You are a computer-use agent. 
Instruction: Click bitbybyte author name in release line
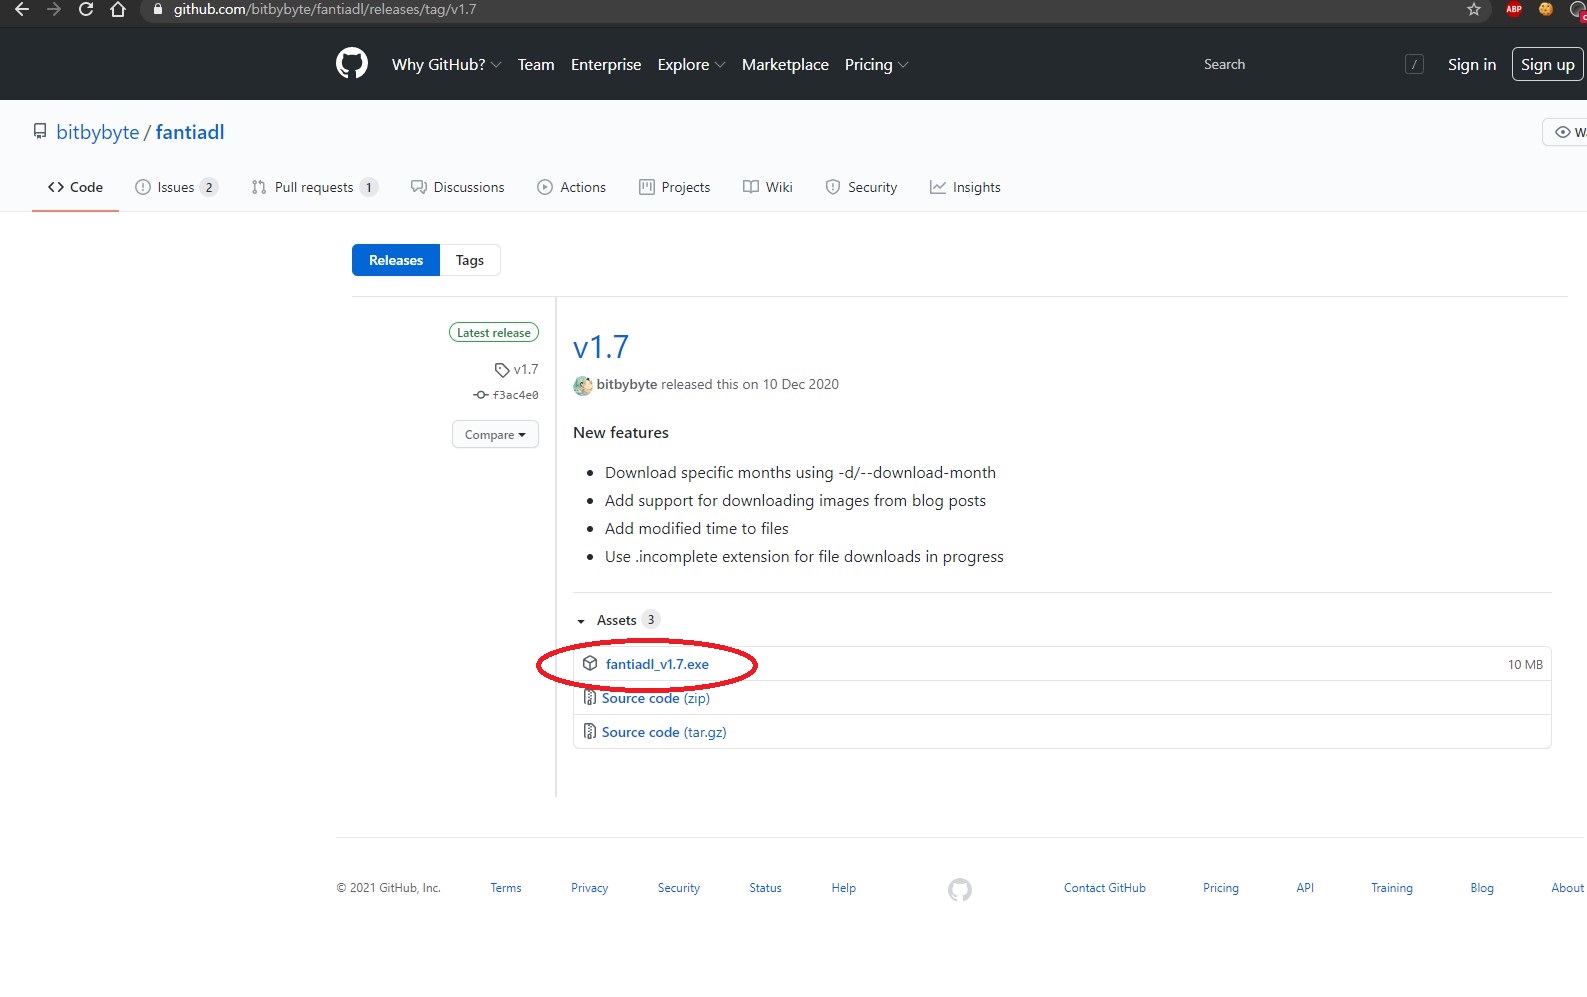(627, 384)
